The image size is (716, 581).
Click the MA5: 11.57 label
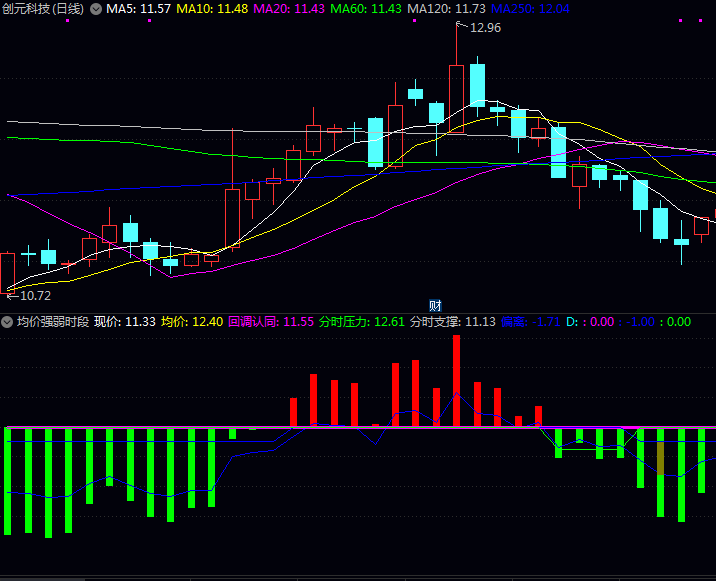(139, 9)
